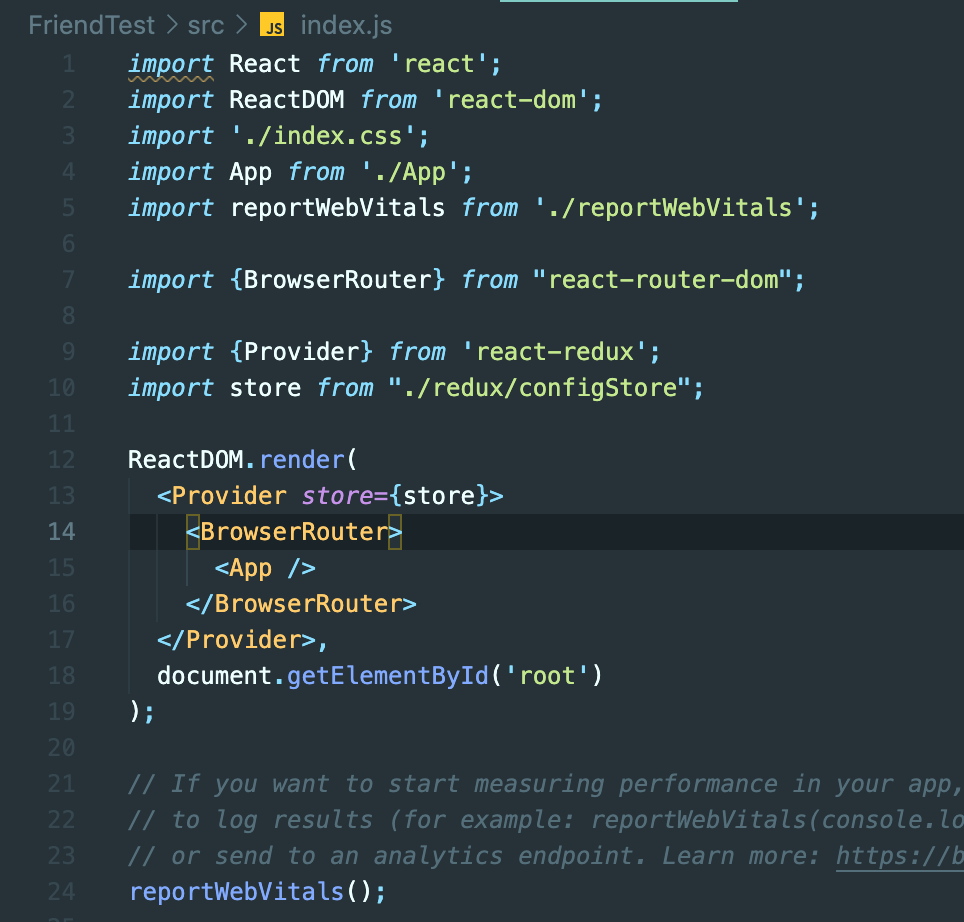Click the FriendTest breadcrumb folder
Viewport: 964px width, 922px height.
coord(91,25)
